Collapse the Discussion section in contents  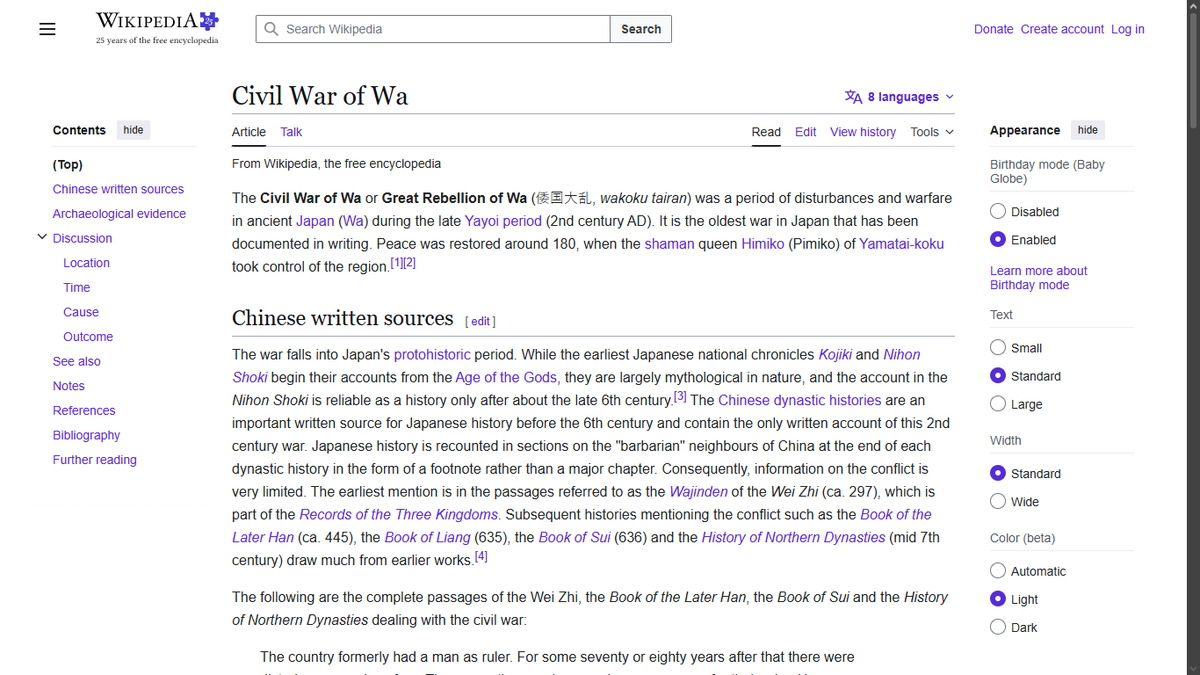[x=42, y=238]
